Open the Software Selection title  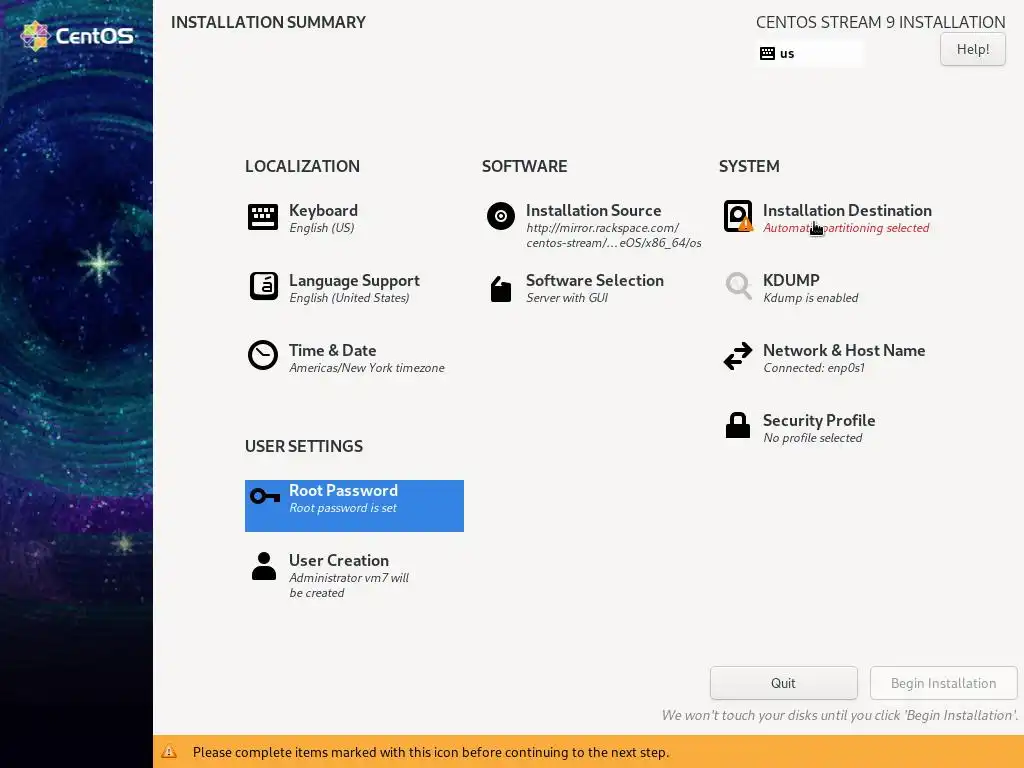click(594, 280)
